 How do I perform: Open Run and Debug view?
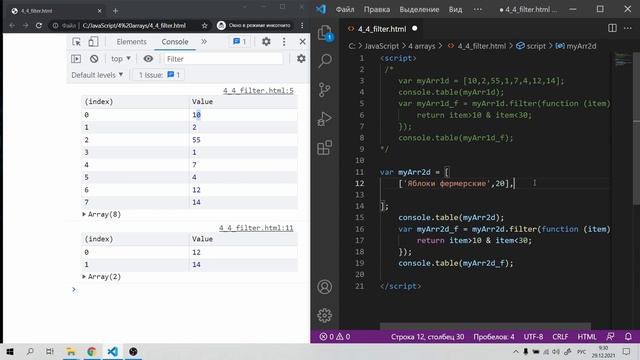click(x=325, y=119)
